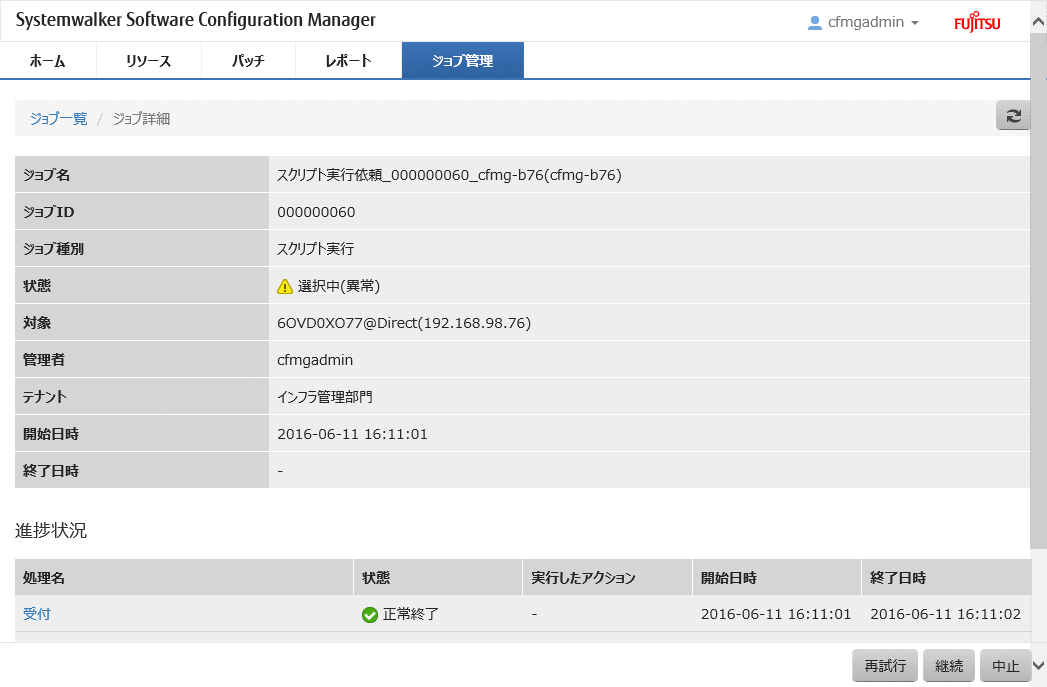Screen dimensions: 1047x687
Task: Click the ジョブ詳細 breadcrumb text
Action: coord(142,119)
